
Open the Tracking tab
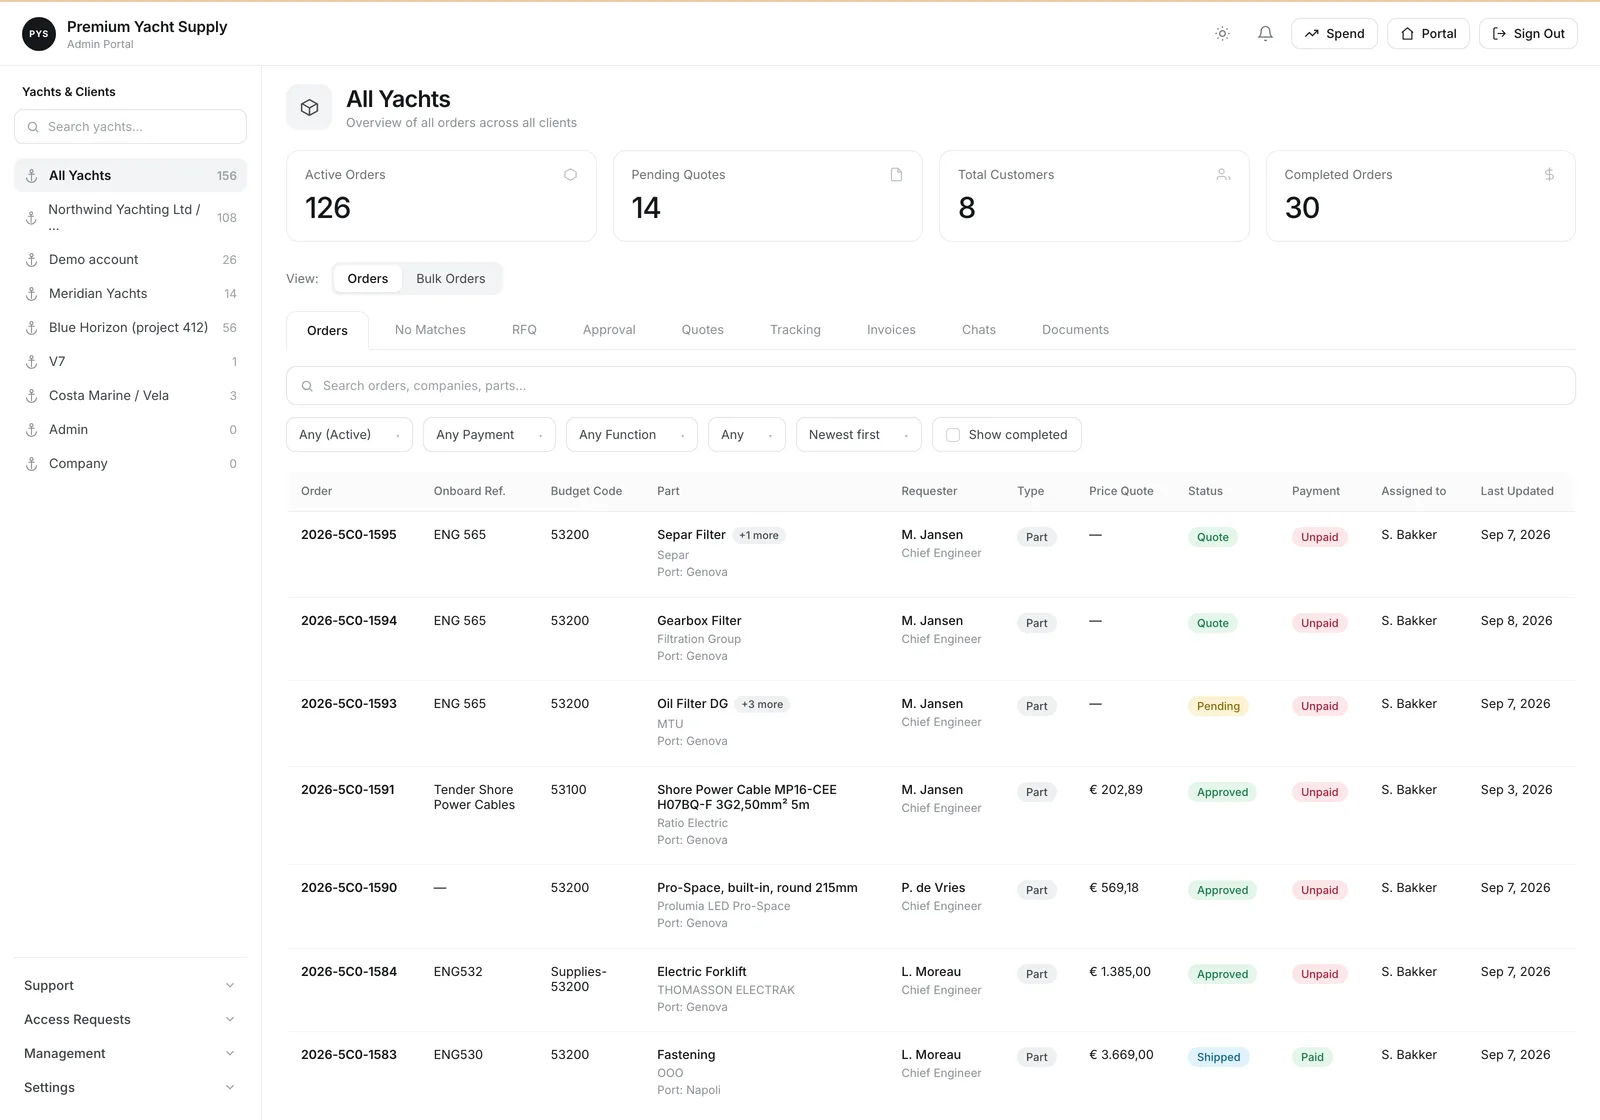(x=795, y=330)
